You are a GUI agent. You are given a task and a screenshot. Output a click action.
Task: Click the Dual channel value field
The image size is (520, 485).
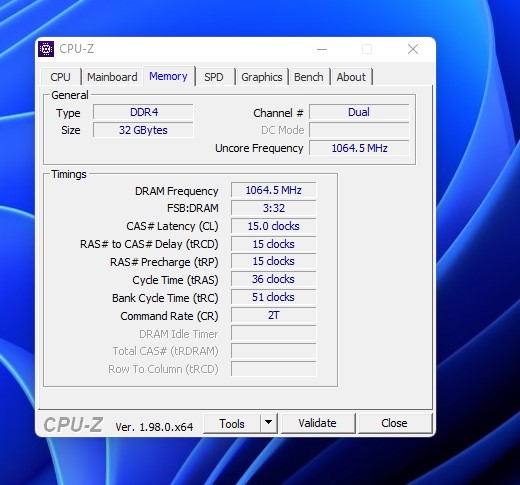click(359, 112)
